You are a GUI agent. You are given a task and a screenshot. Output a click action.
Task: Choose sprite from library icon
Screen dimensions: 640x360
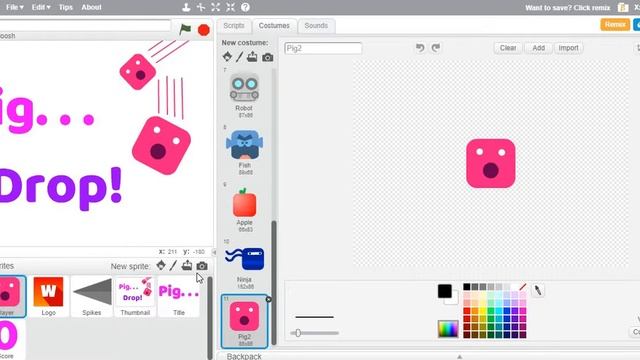(161, 265)
